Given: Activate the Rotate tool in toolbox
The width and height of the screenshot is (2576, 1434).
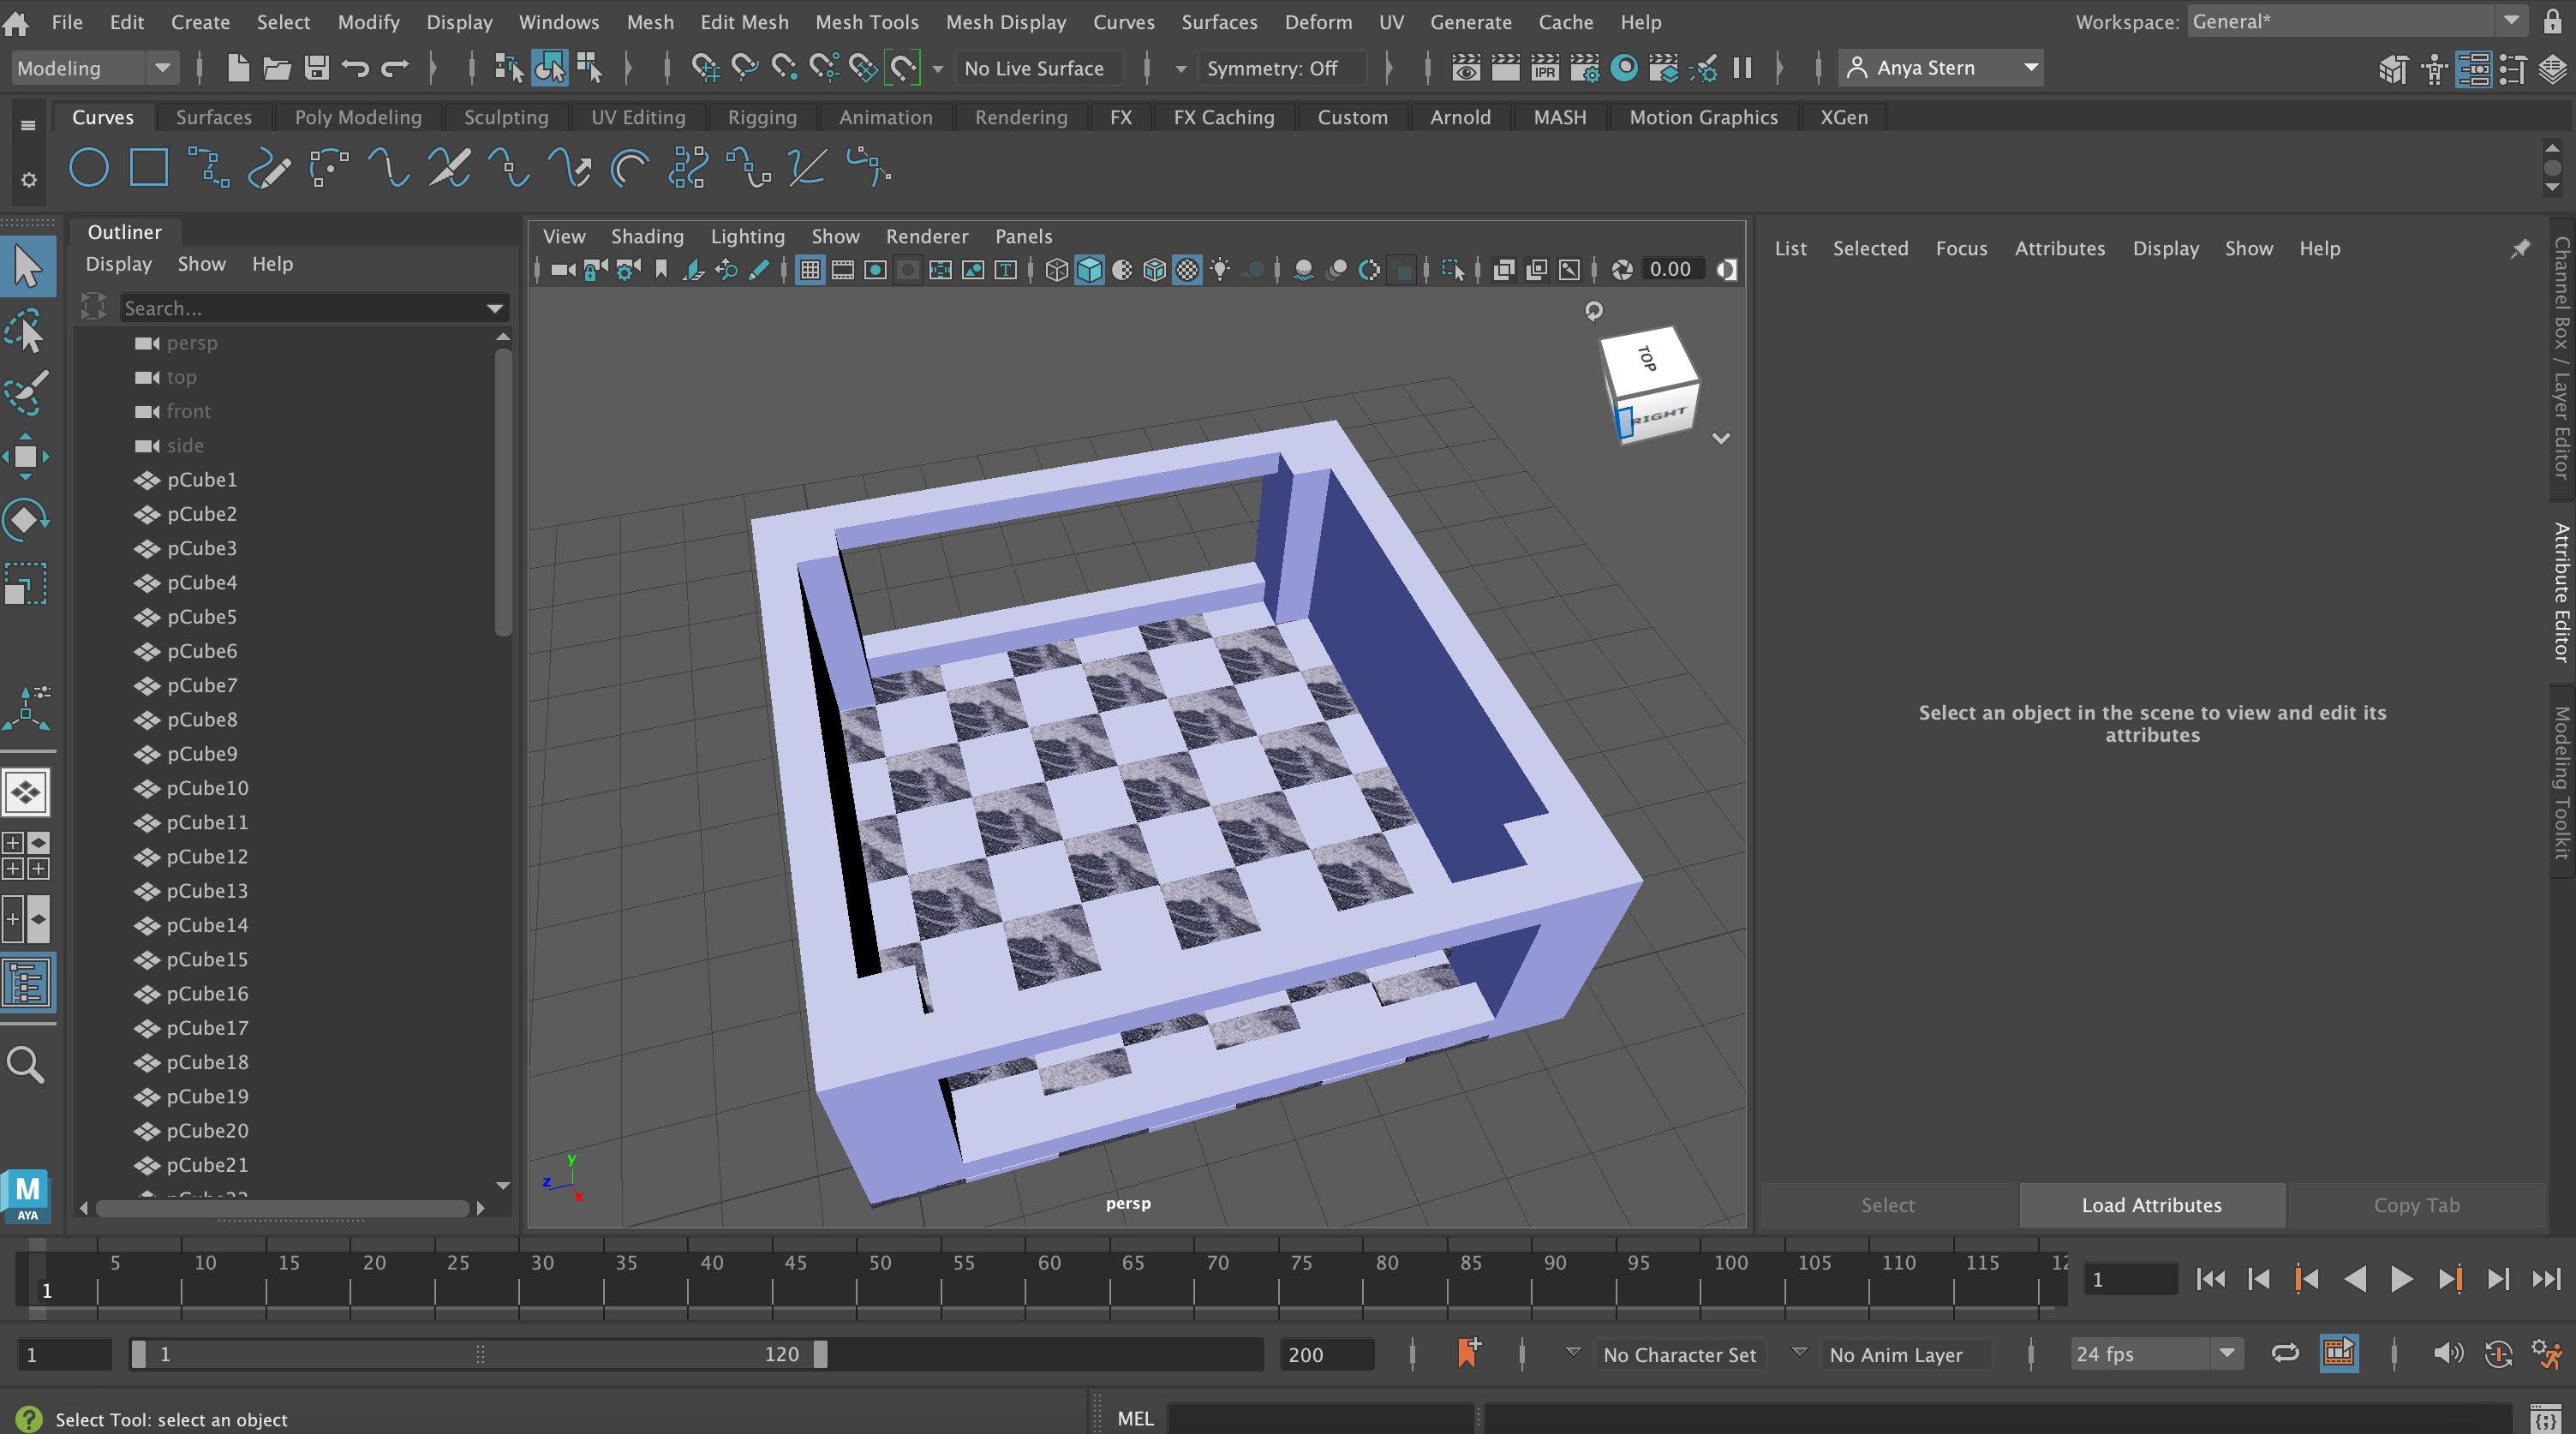Looking at the screenshot, I should [26, 520].
